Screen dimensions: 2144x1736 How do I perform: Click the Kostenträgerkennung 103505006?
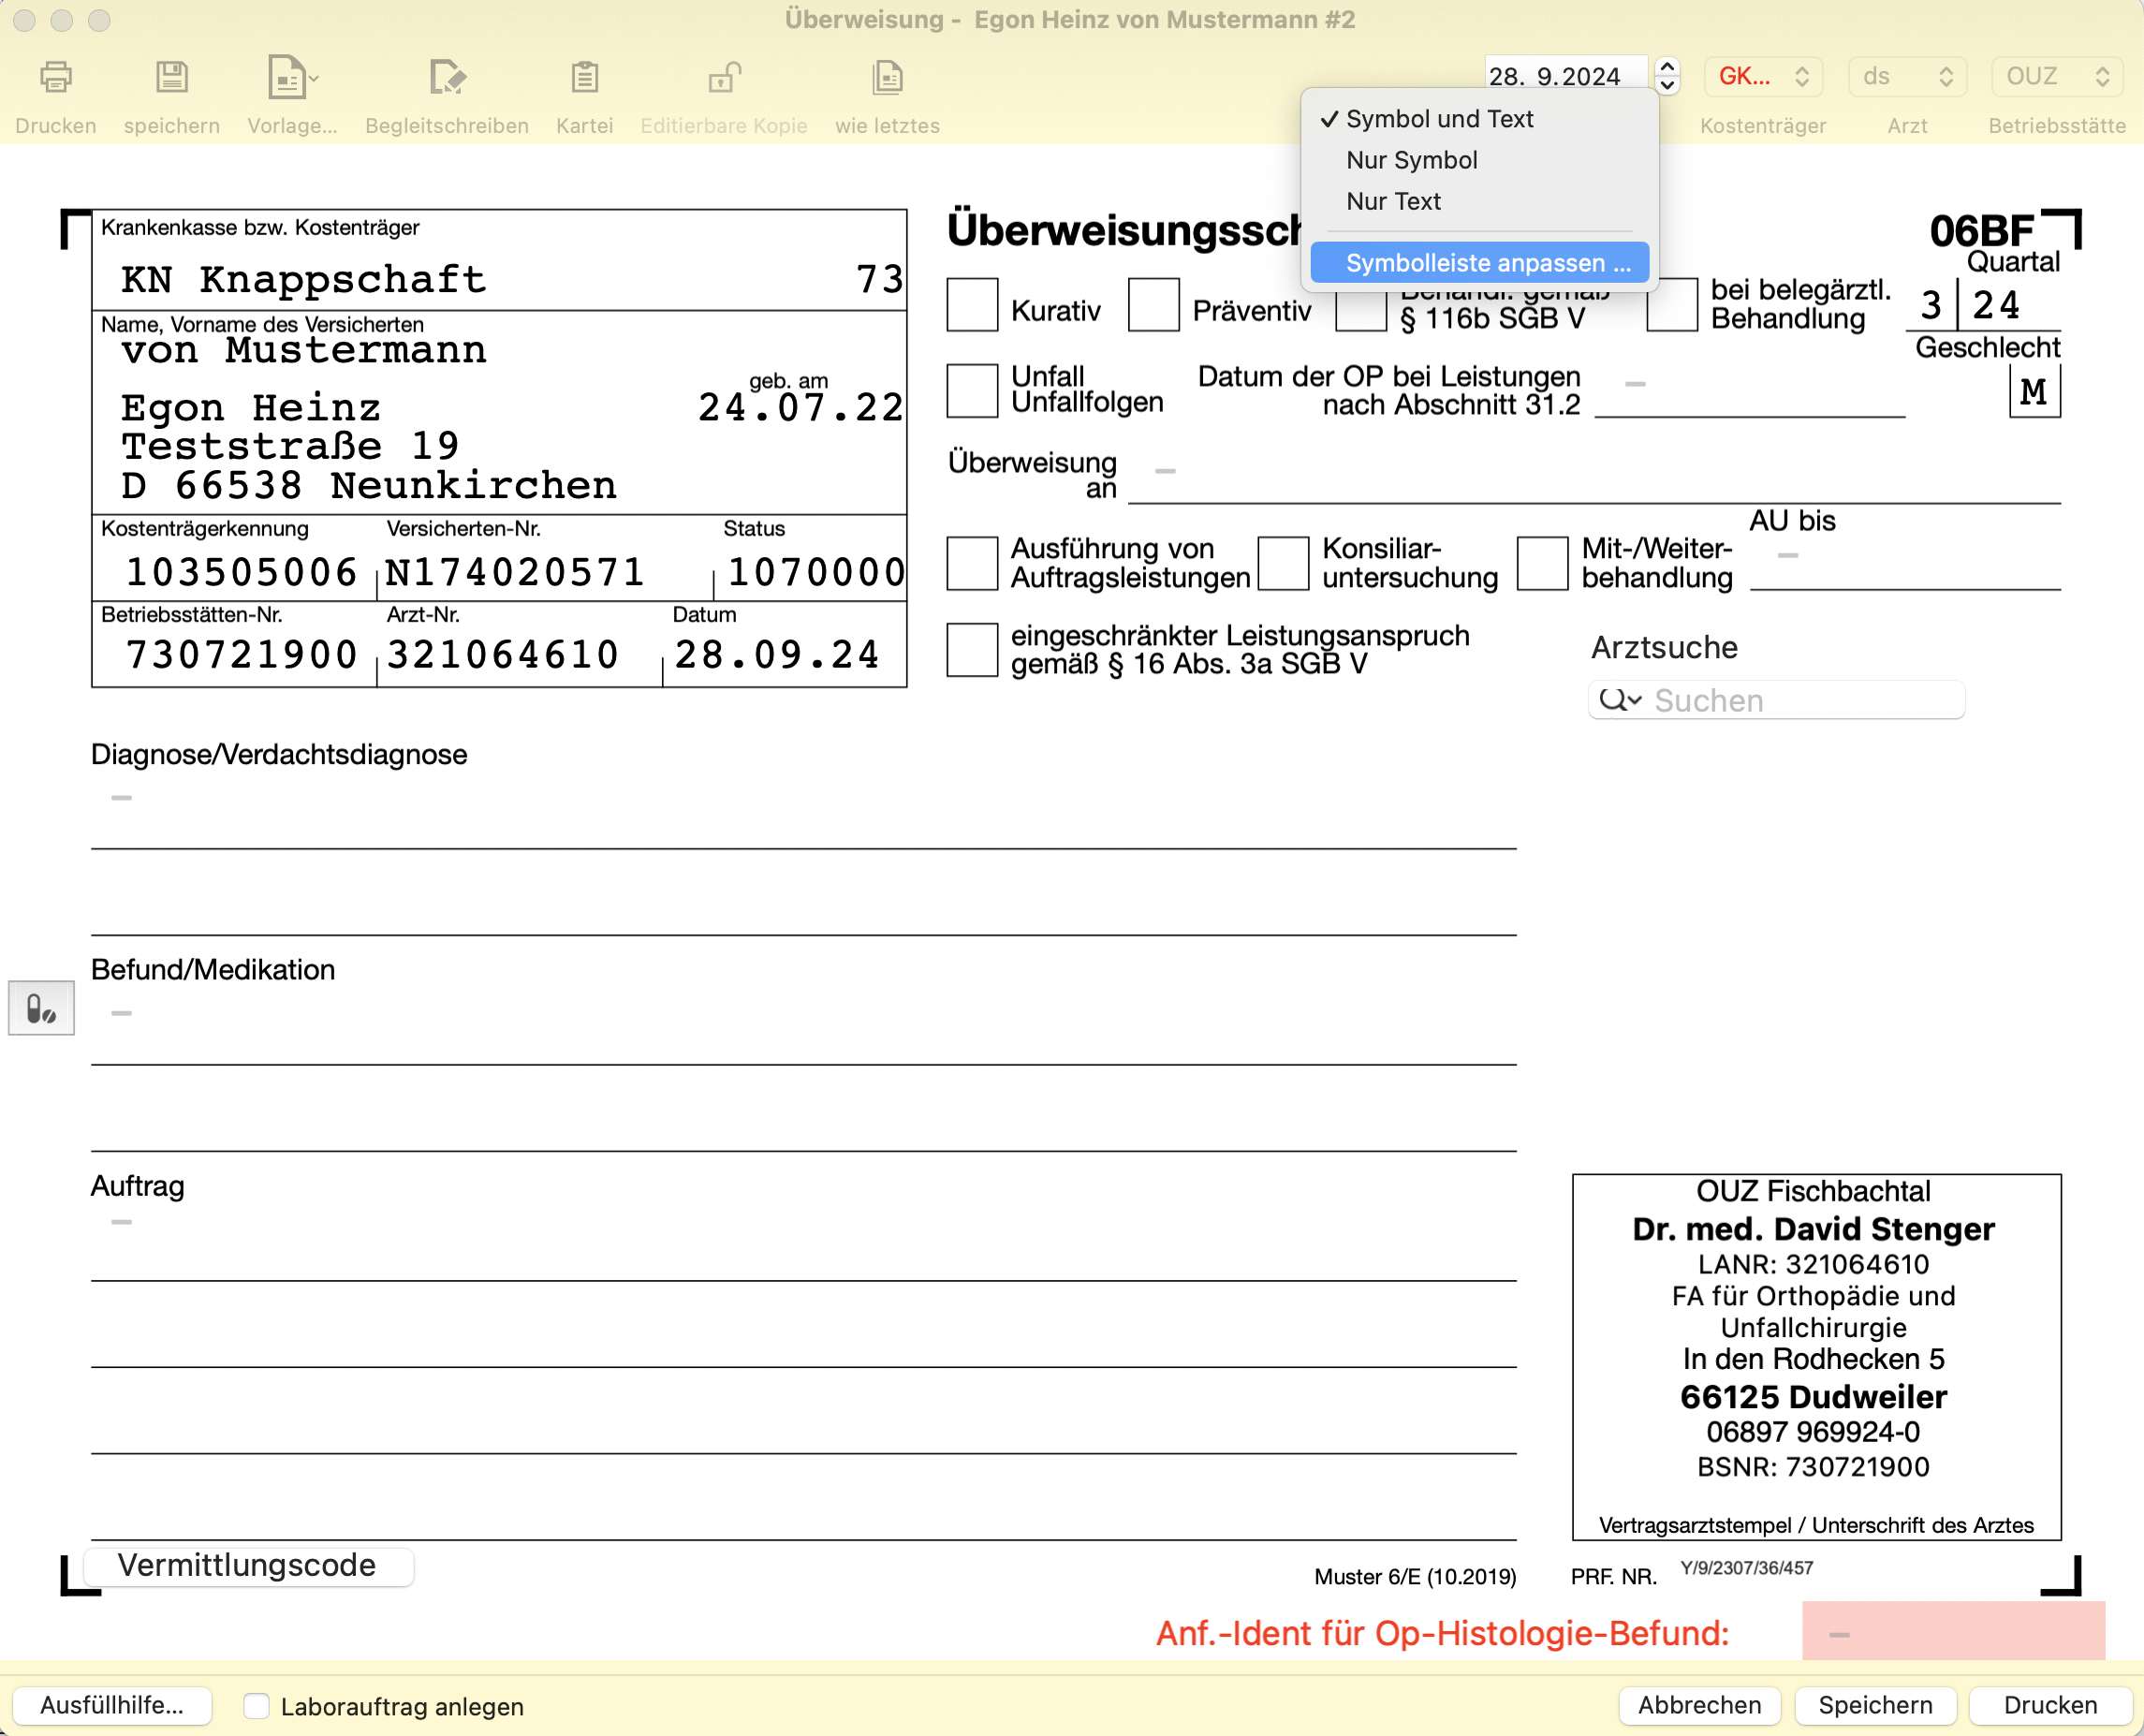pyautogui.click(x=240, y=572)
